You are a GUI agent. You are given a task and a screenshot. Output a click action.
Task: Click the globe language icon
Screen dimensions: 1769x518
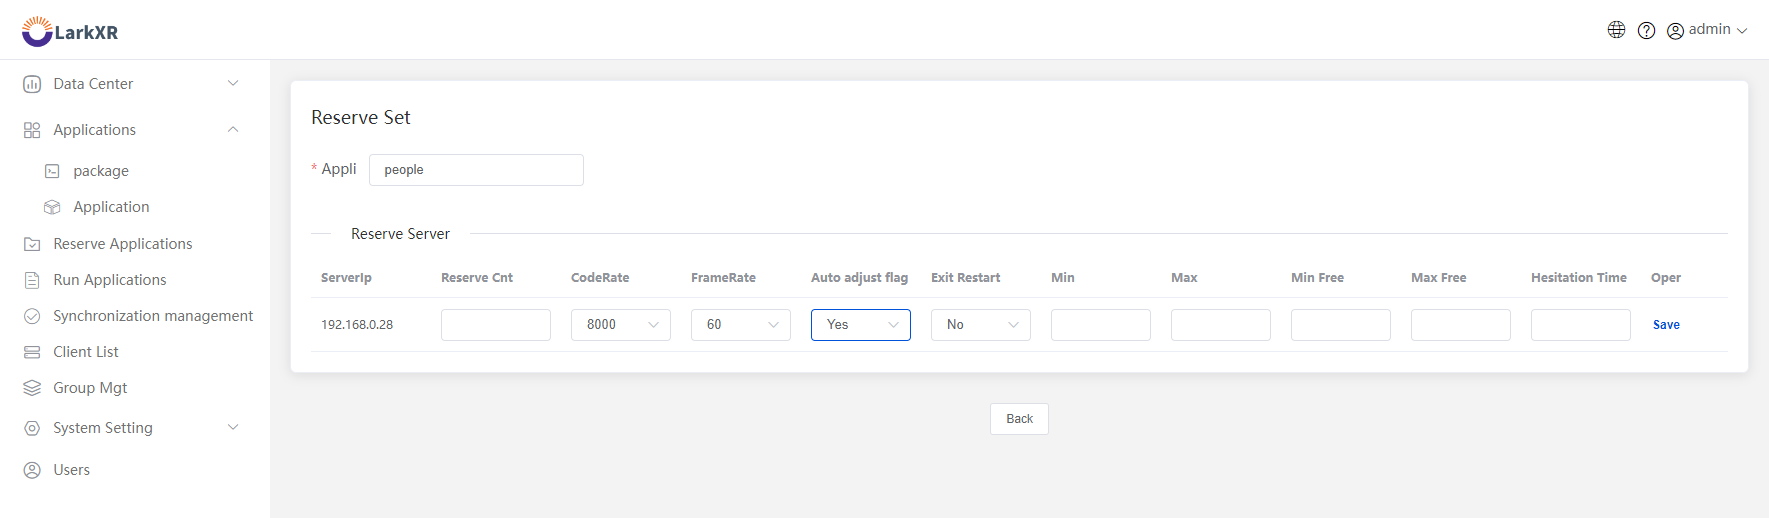tap(1616, 30)
